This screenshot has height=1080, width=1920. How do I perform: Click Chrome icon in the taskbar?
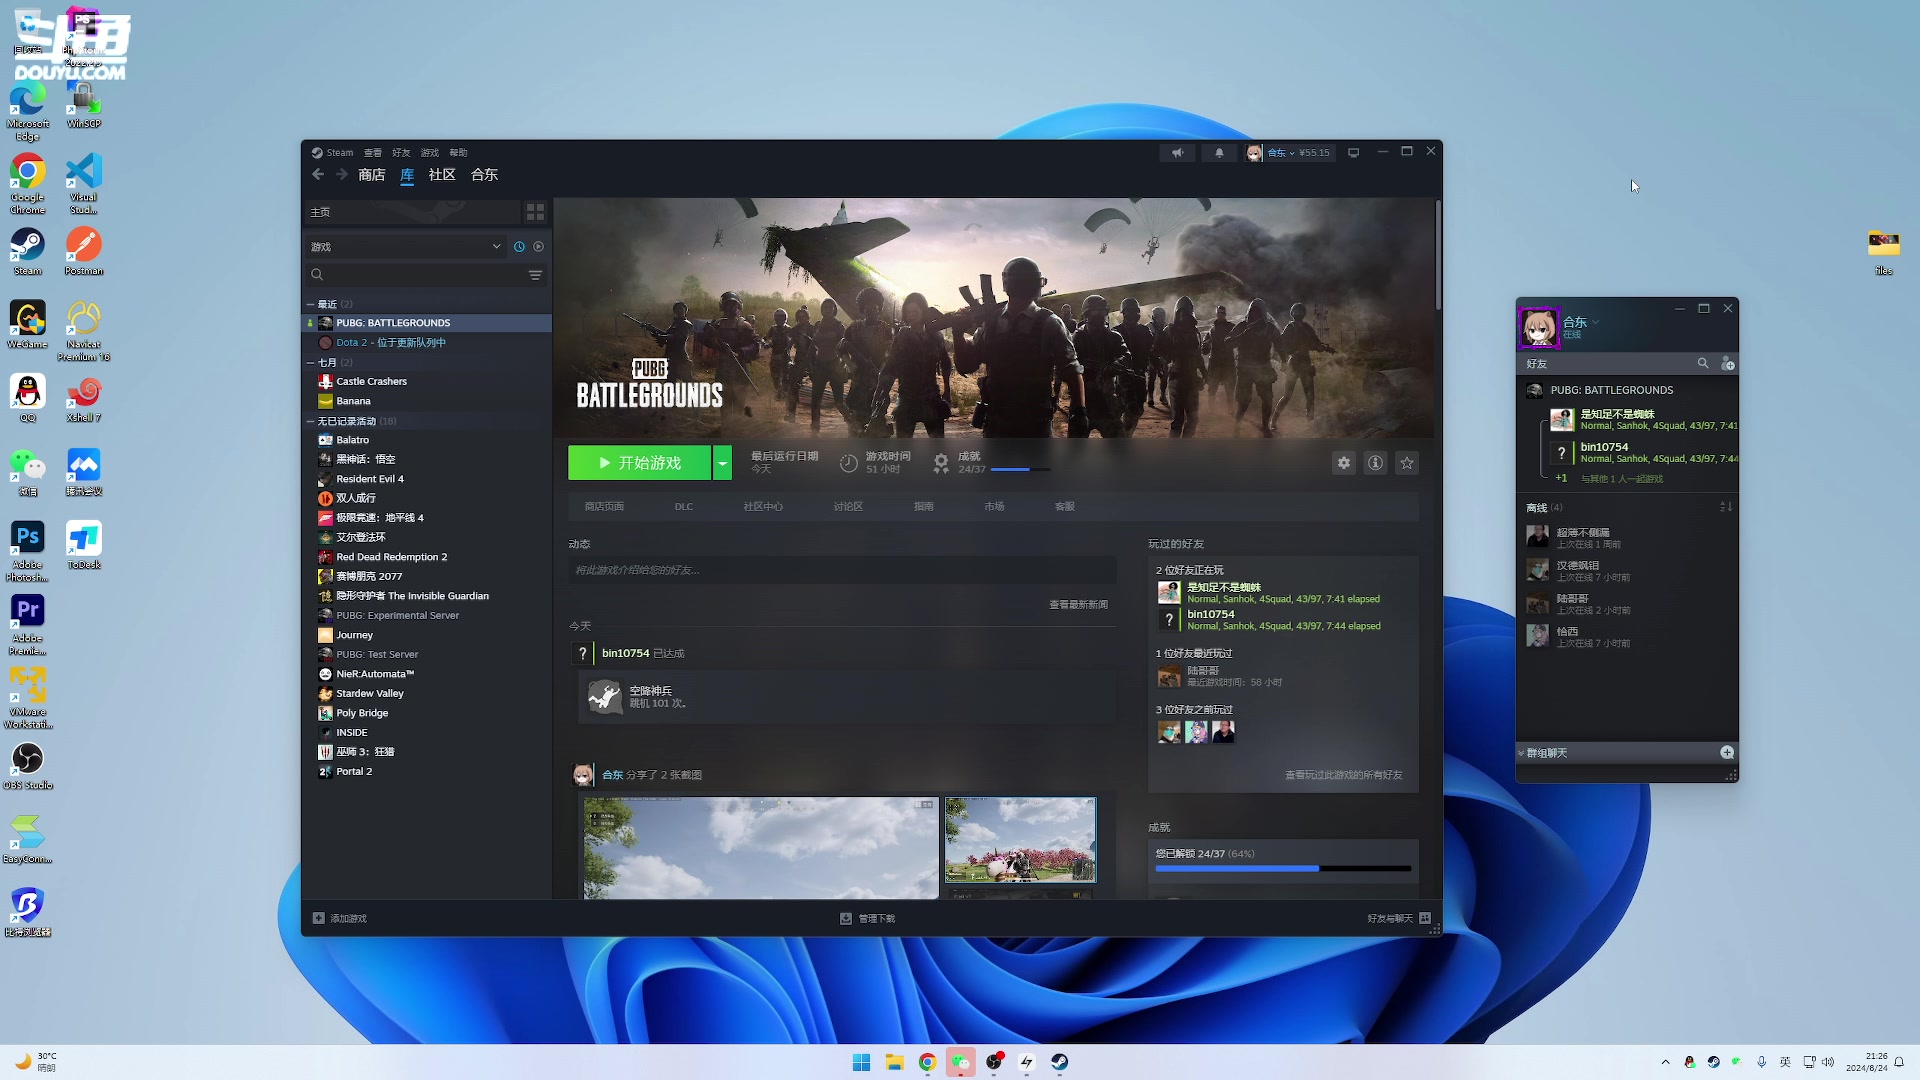pyautogui.click(x=928, y=1062)
